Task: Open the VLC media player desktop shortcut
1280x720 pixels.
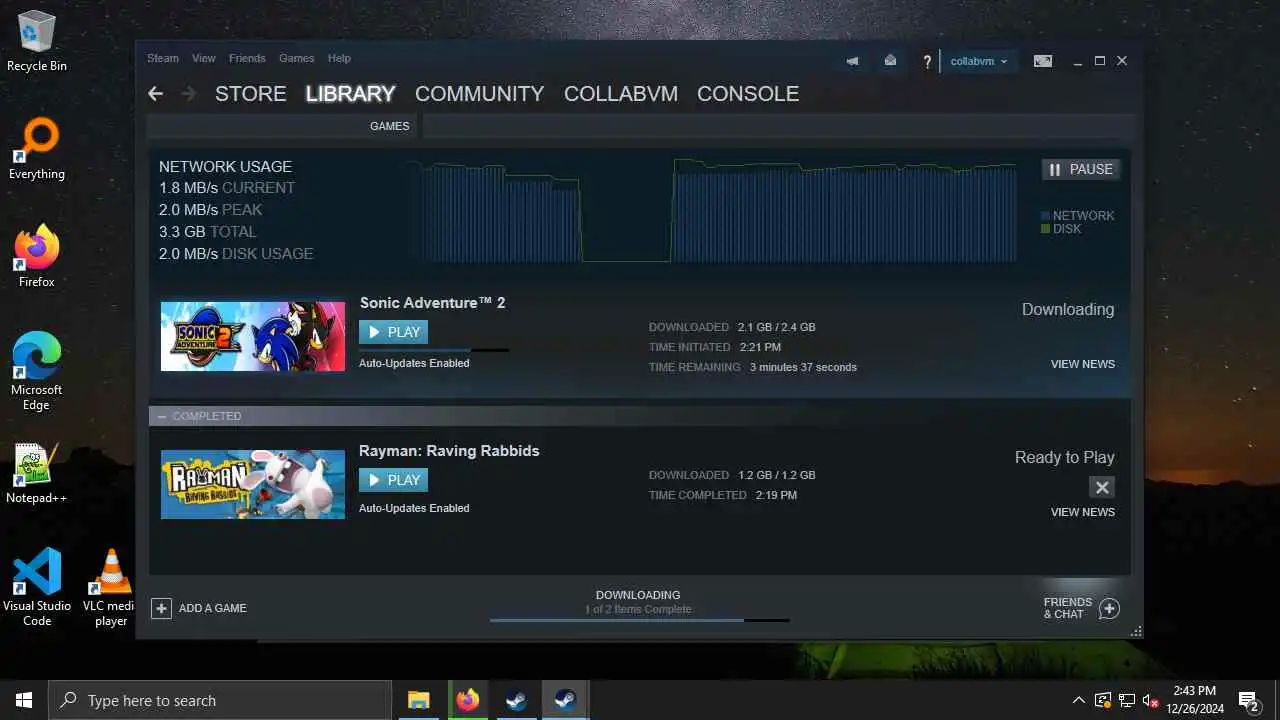Action: (x=110, y=587)
